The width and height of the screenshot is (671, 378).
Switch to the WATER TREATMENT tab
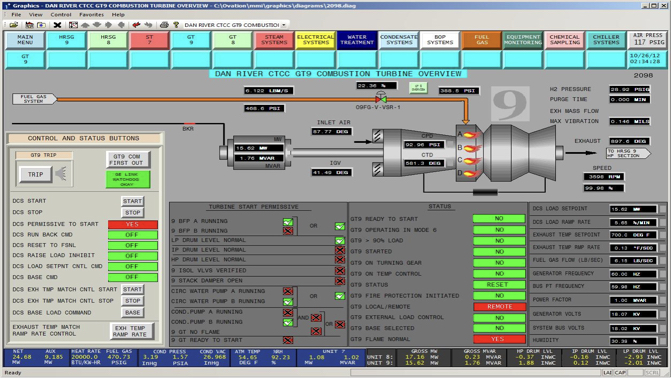(357, 40)
